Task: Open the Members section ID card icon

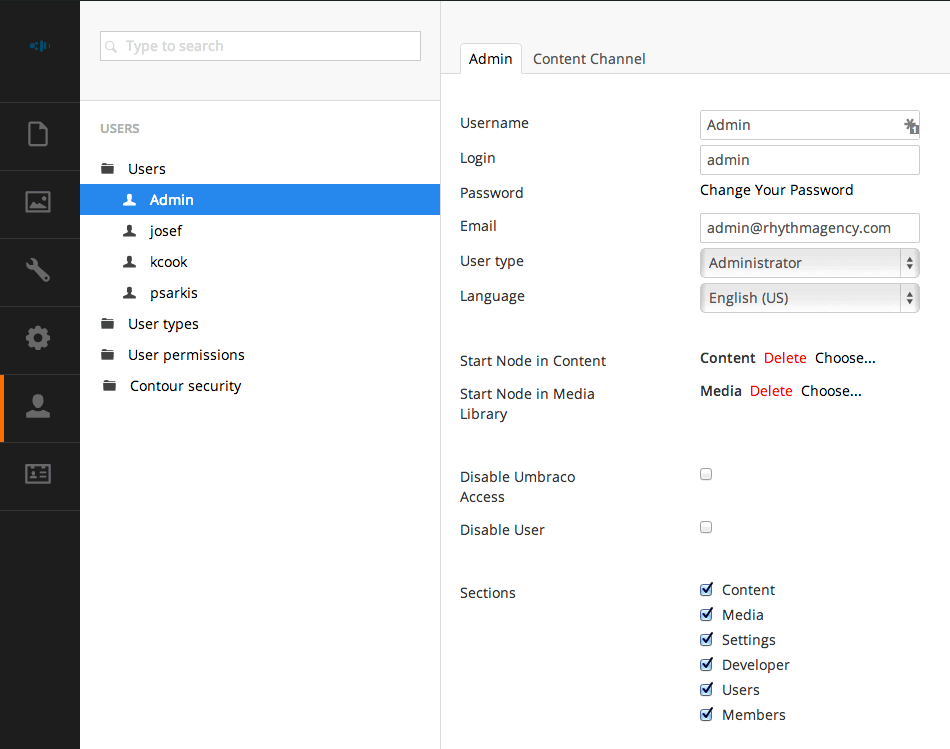Action: 38,475
